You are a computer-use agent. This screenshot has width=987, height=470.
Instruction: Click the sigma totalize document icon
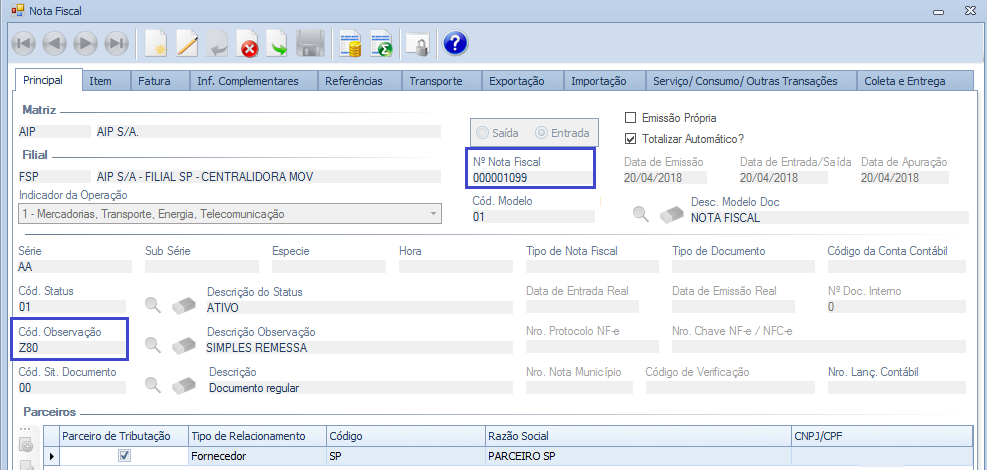[381, 44]
